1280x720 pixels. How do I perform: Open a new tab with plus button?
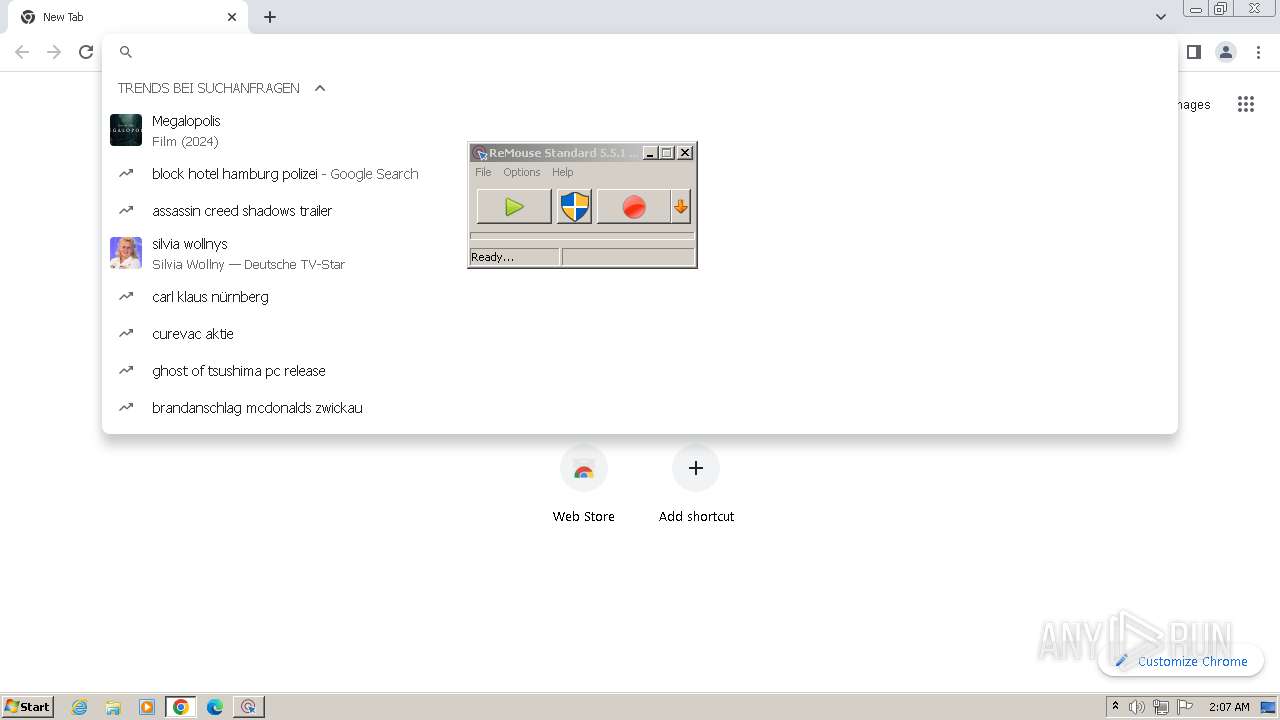pyautogui.click(x=270, y=17)
